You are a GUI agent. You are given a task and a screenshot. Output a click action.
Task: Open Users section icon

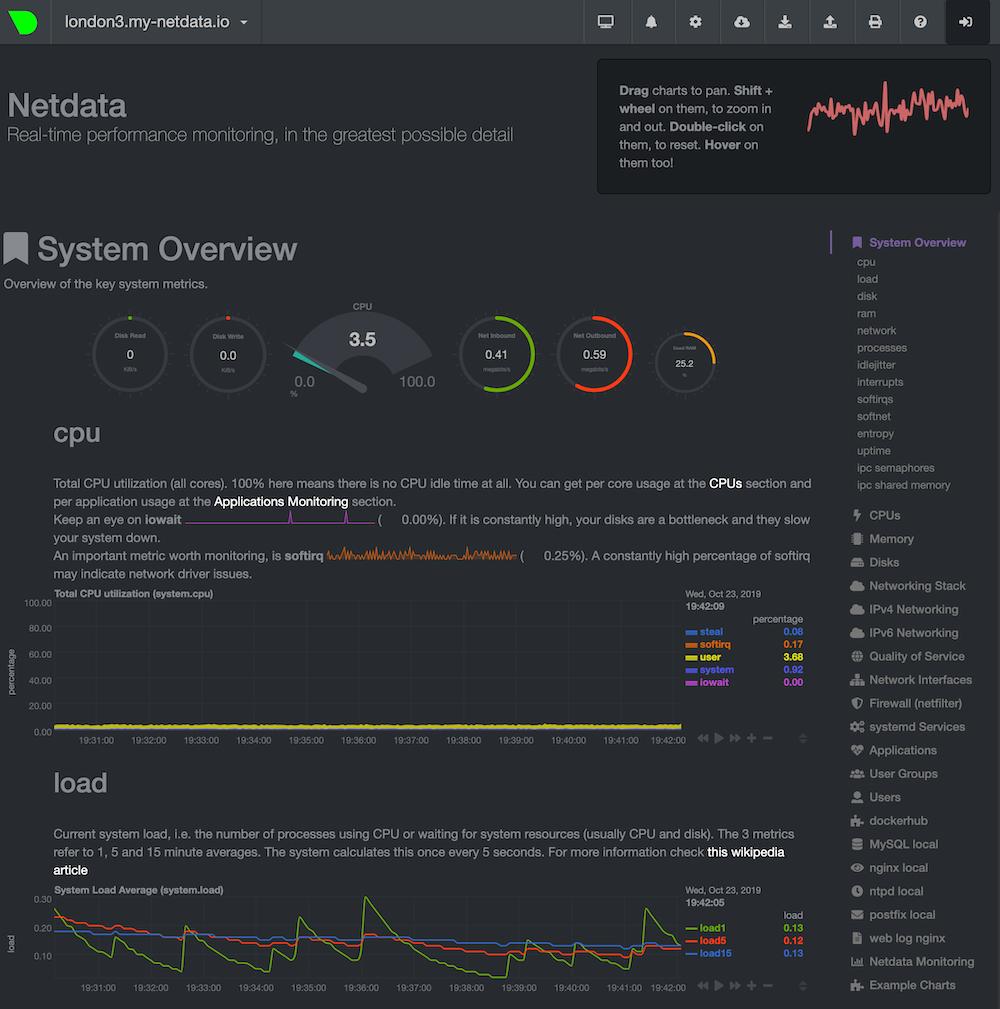tap(856, 797)
